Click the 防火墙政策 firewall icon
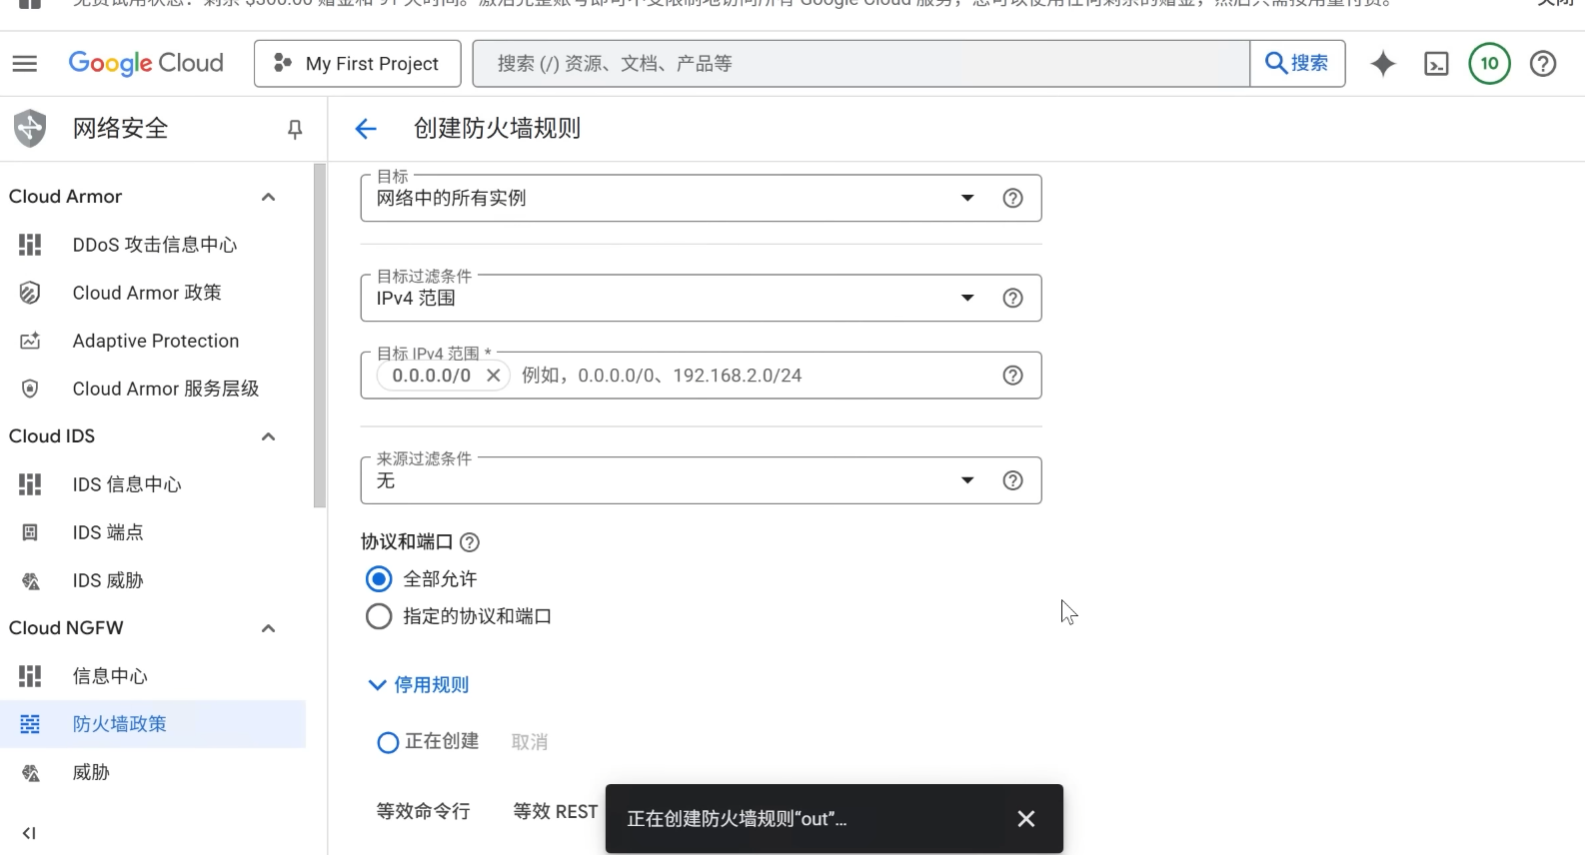 (30, 724)
